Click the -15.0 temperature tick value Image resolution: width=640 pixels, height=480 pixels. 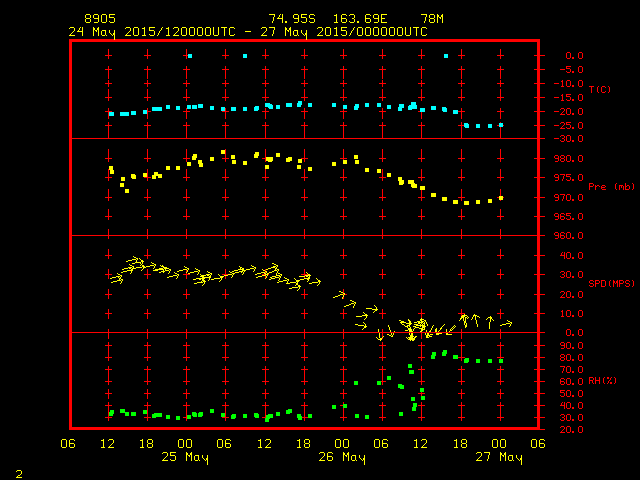(569, 98)
